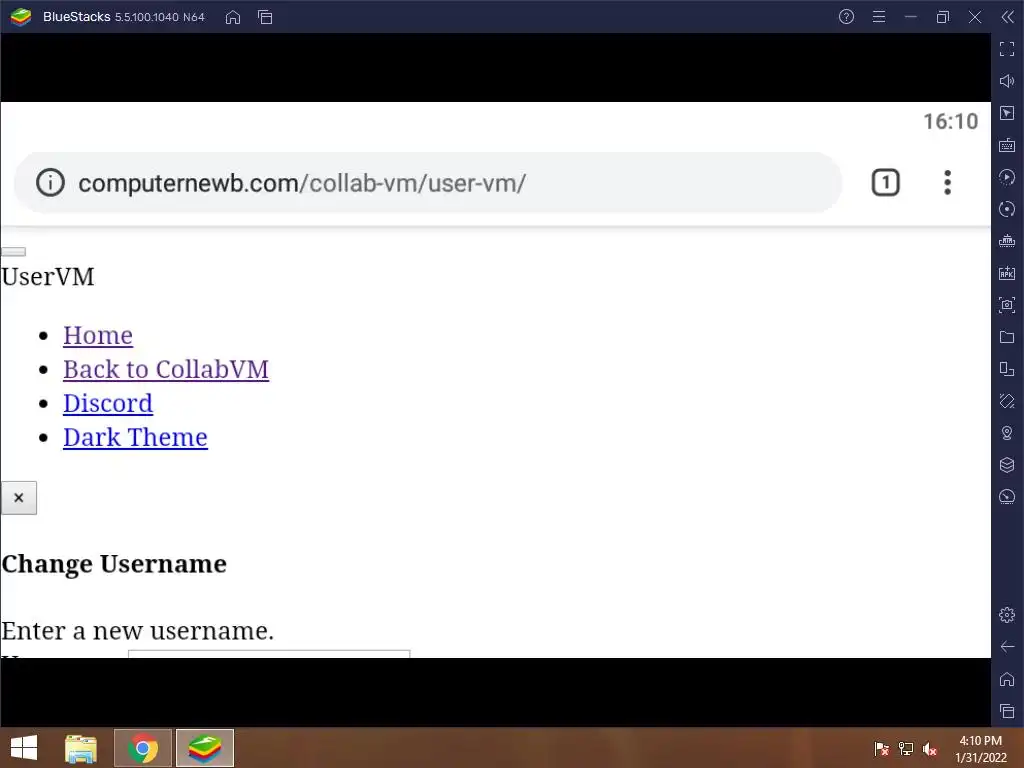
Task: Take a screenshot with the camera icon
Action: coord(1007,305)
